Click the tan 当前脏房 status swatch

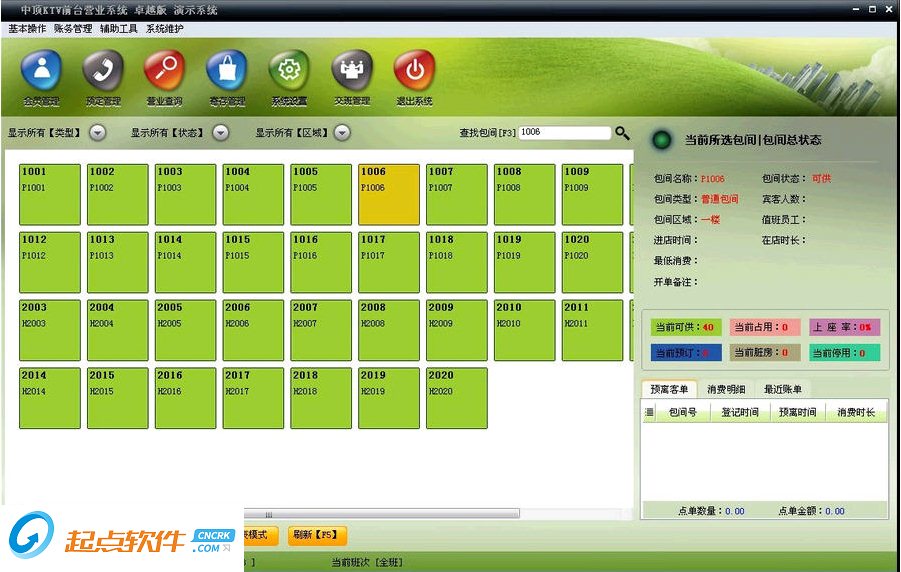(765, 352)
